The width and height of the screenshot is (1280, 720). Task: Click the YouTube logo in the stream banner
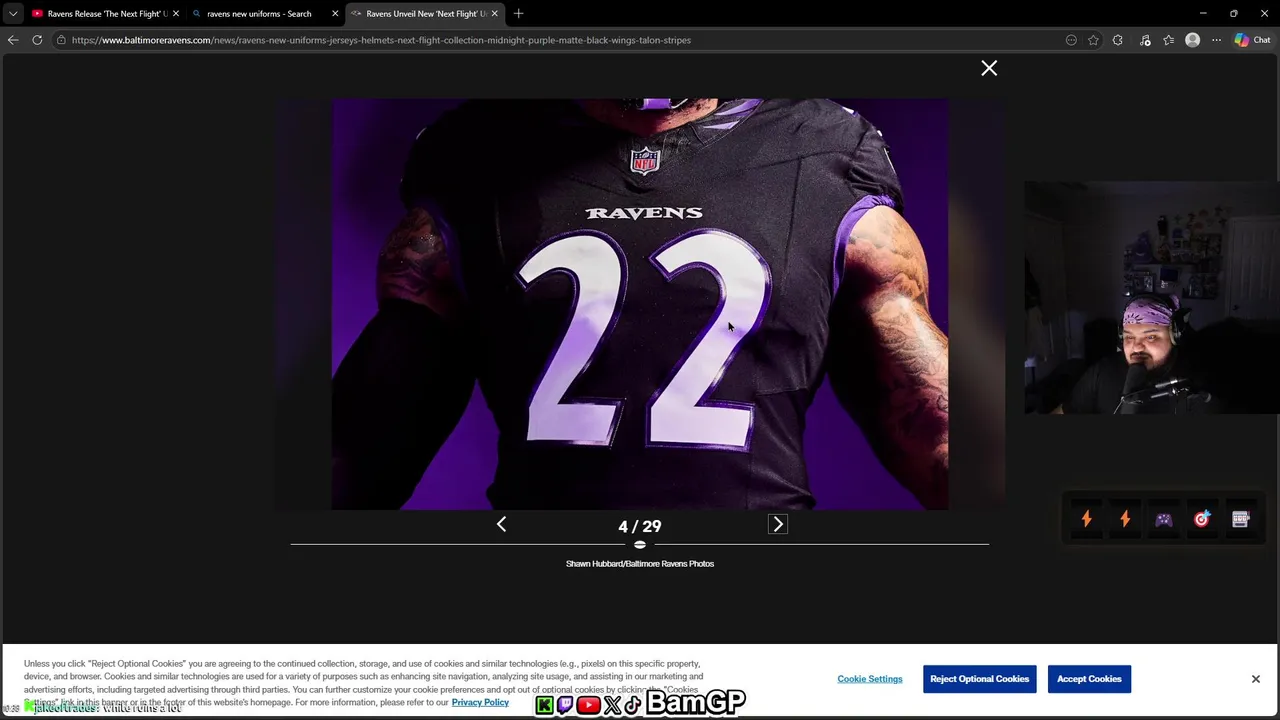point(588,706)
